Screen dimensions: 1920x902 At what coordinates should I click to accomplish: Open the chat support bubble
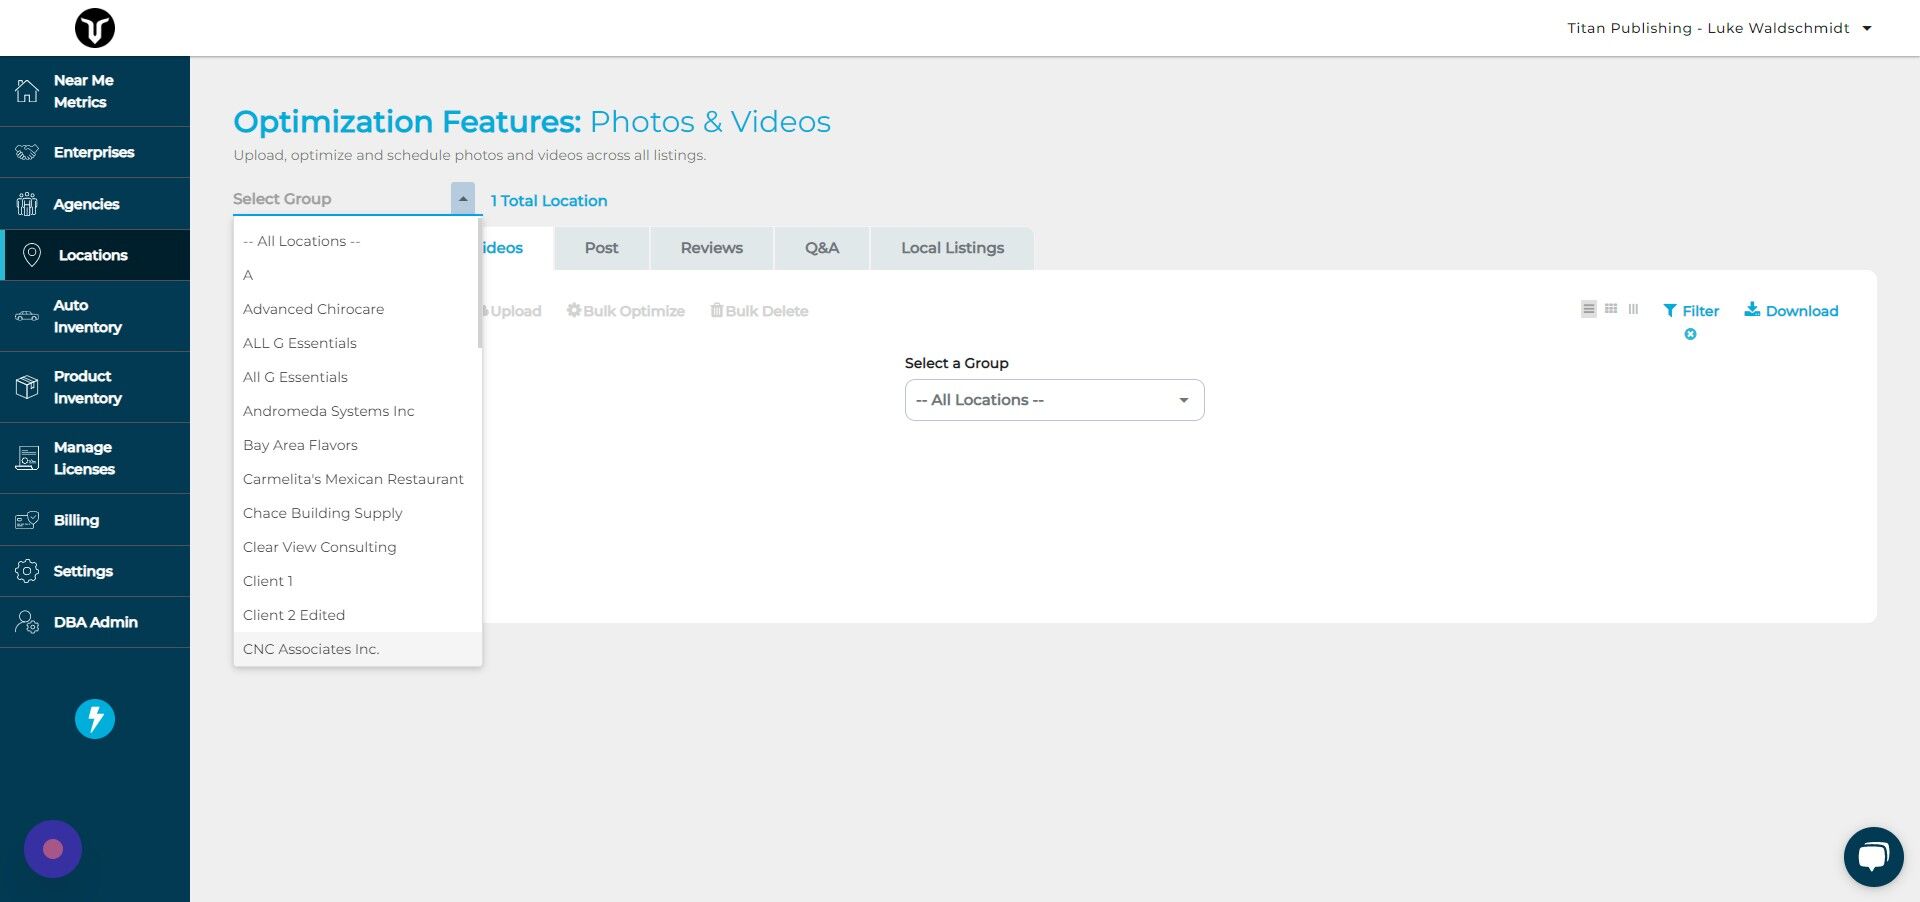tap(1874, 856)
